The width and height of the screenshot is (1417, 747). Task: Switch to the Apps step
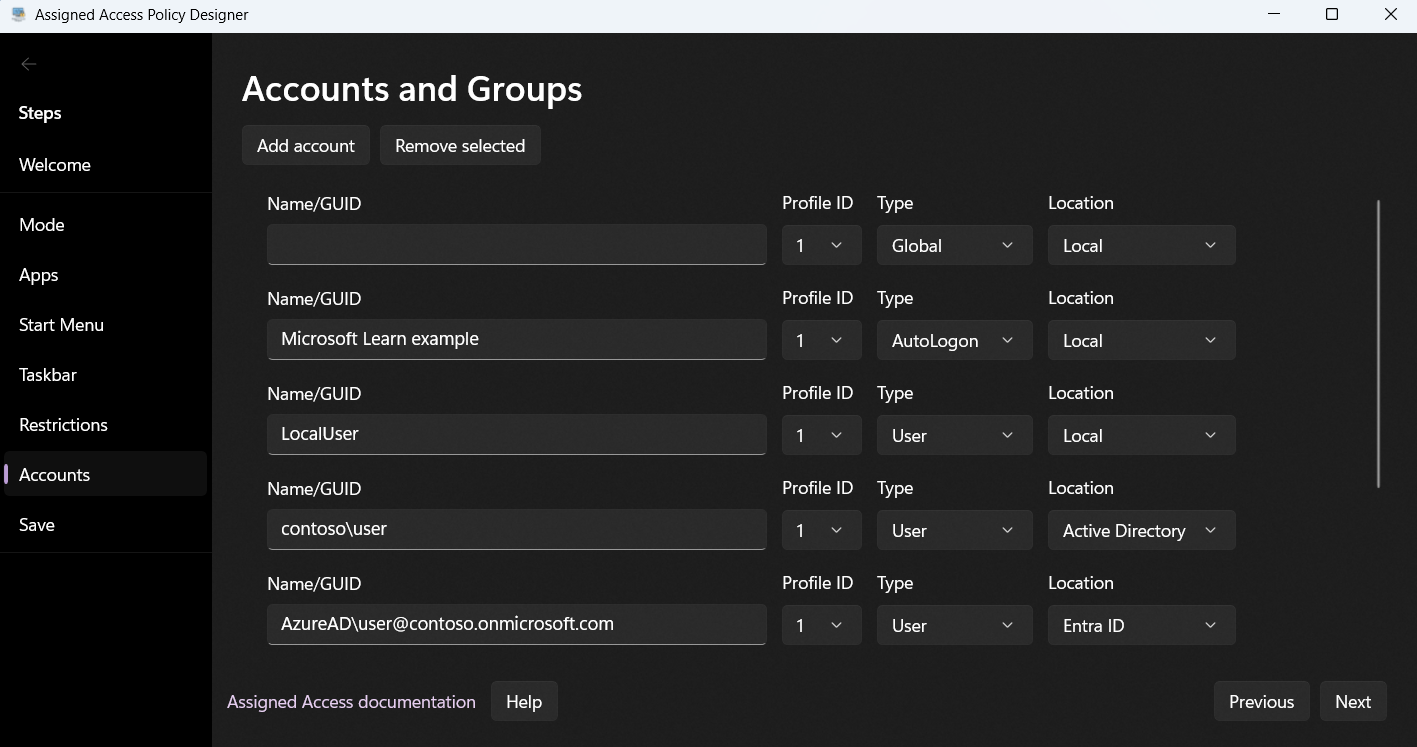point(105,275)
